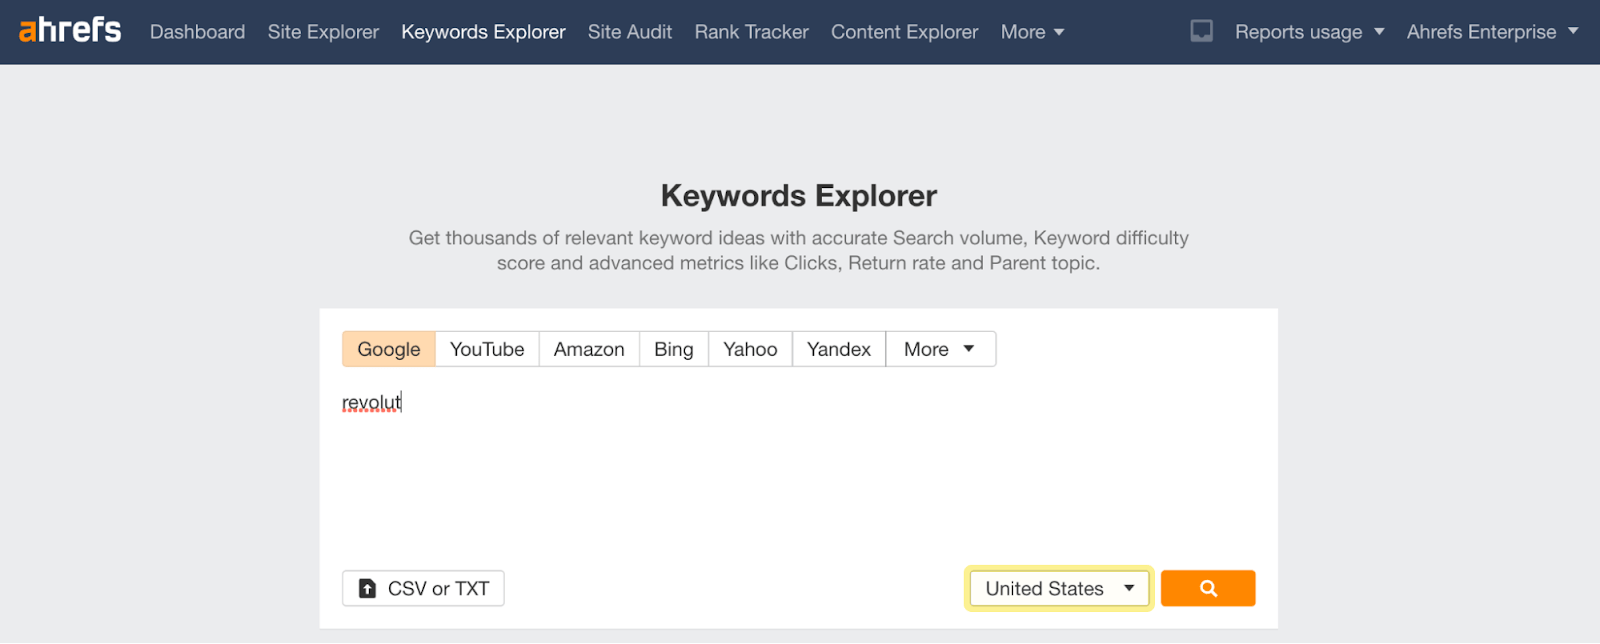The image size is (1600, 644).
Task: Click the file upload icon for CSV
Action: 368,588
